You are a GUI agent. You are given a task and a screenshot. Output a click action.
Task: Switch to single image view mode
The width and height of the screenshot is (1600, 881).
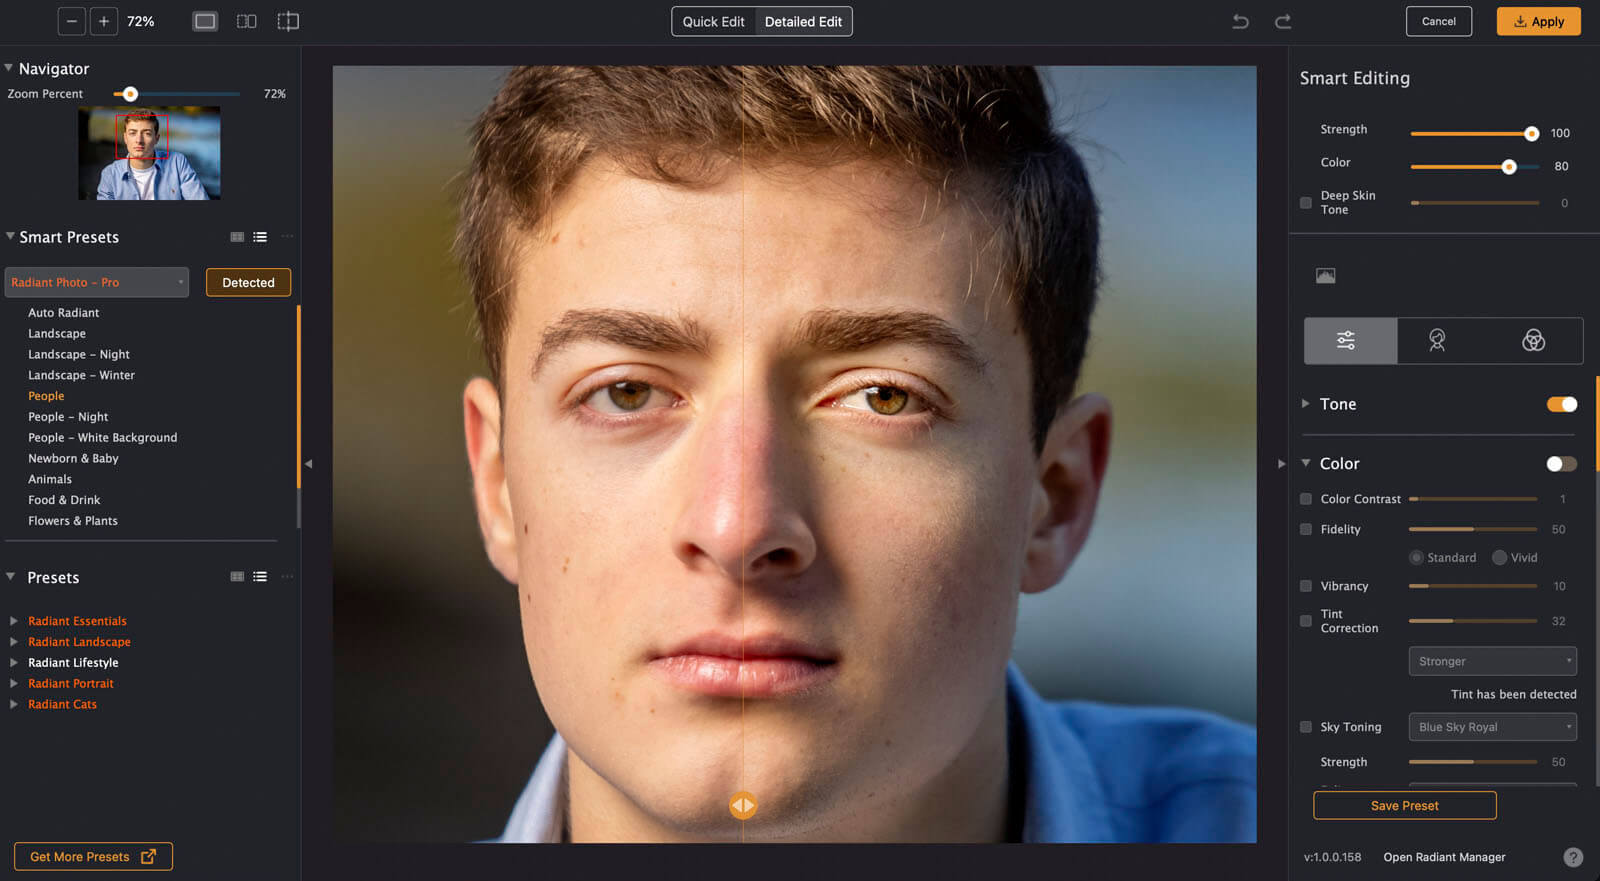click(x=205, y=21)
